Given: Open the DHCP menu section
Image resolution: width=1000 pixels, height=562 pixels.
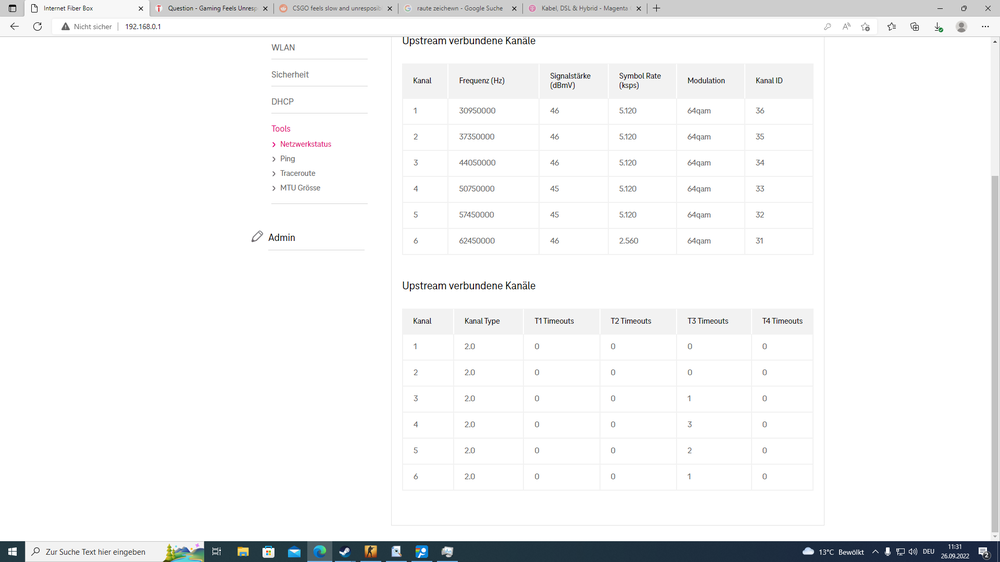Looking at the screenshot, I should (x=283, y=101).
